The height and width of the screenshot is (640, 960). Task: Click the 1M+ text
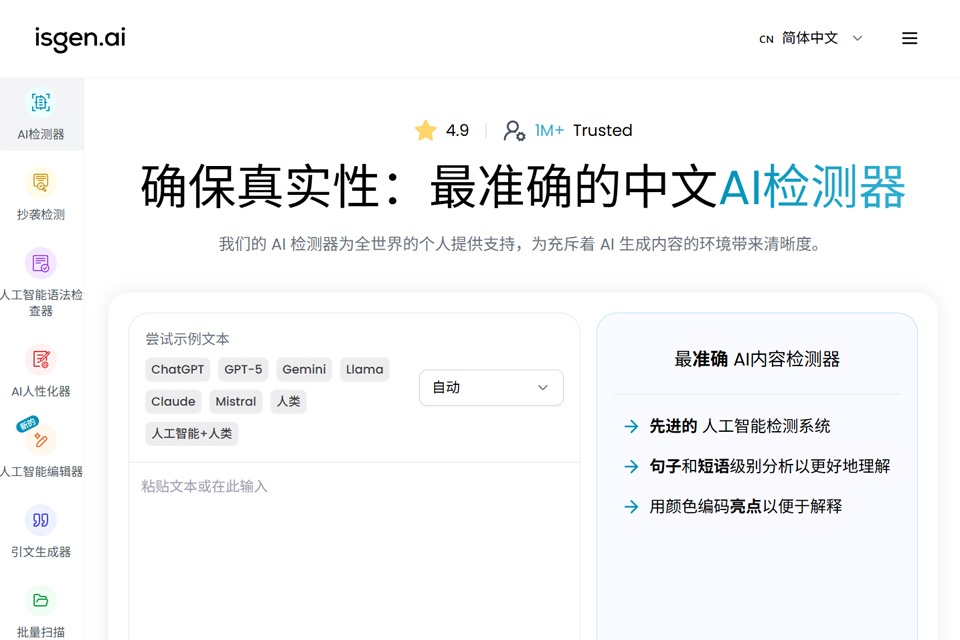click(549, 130)
